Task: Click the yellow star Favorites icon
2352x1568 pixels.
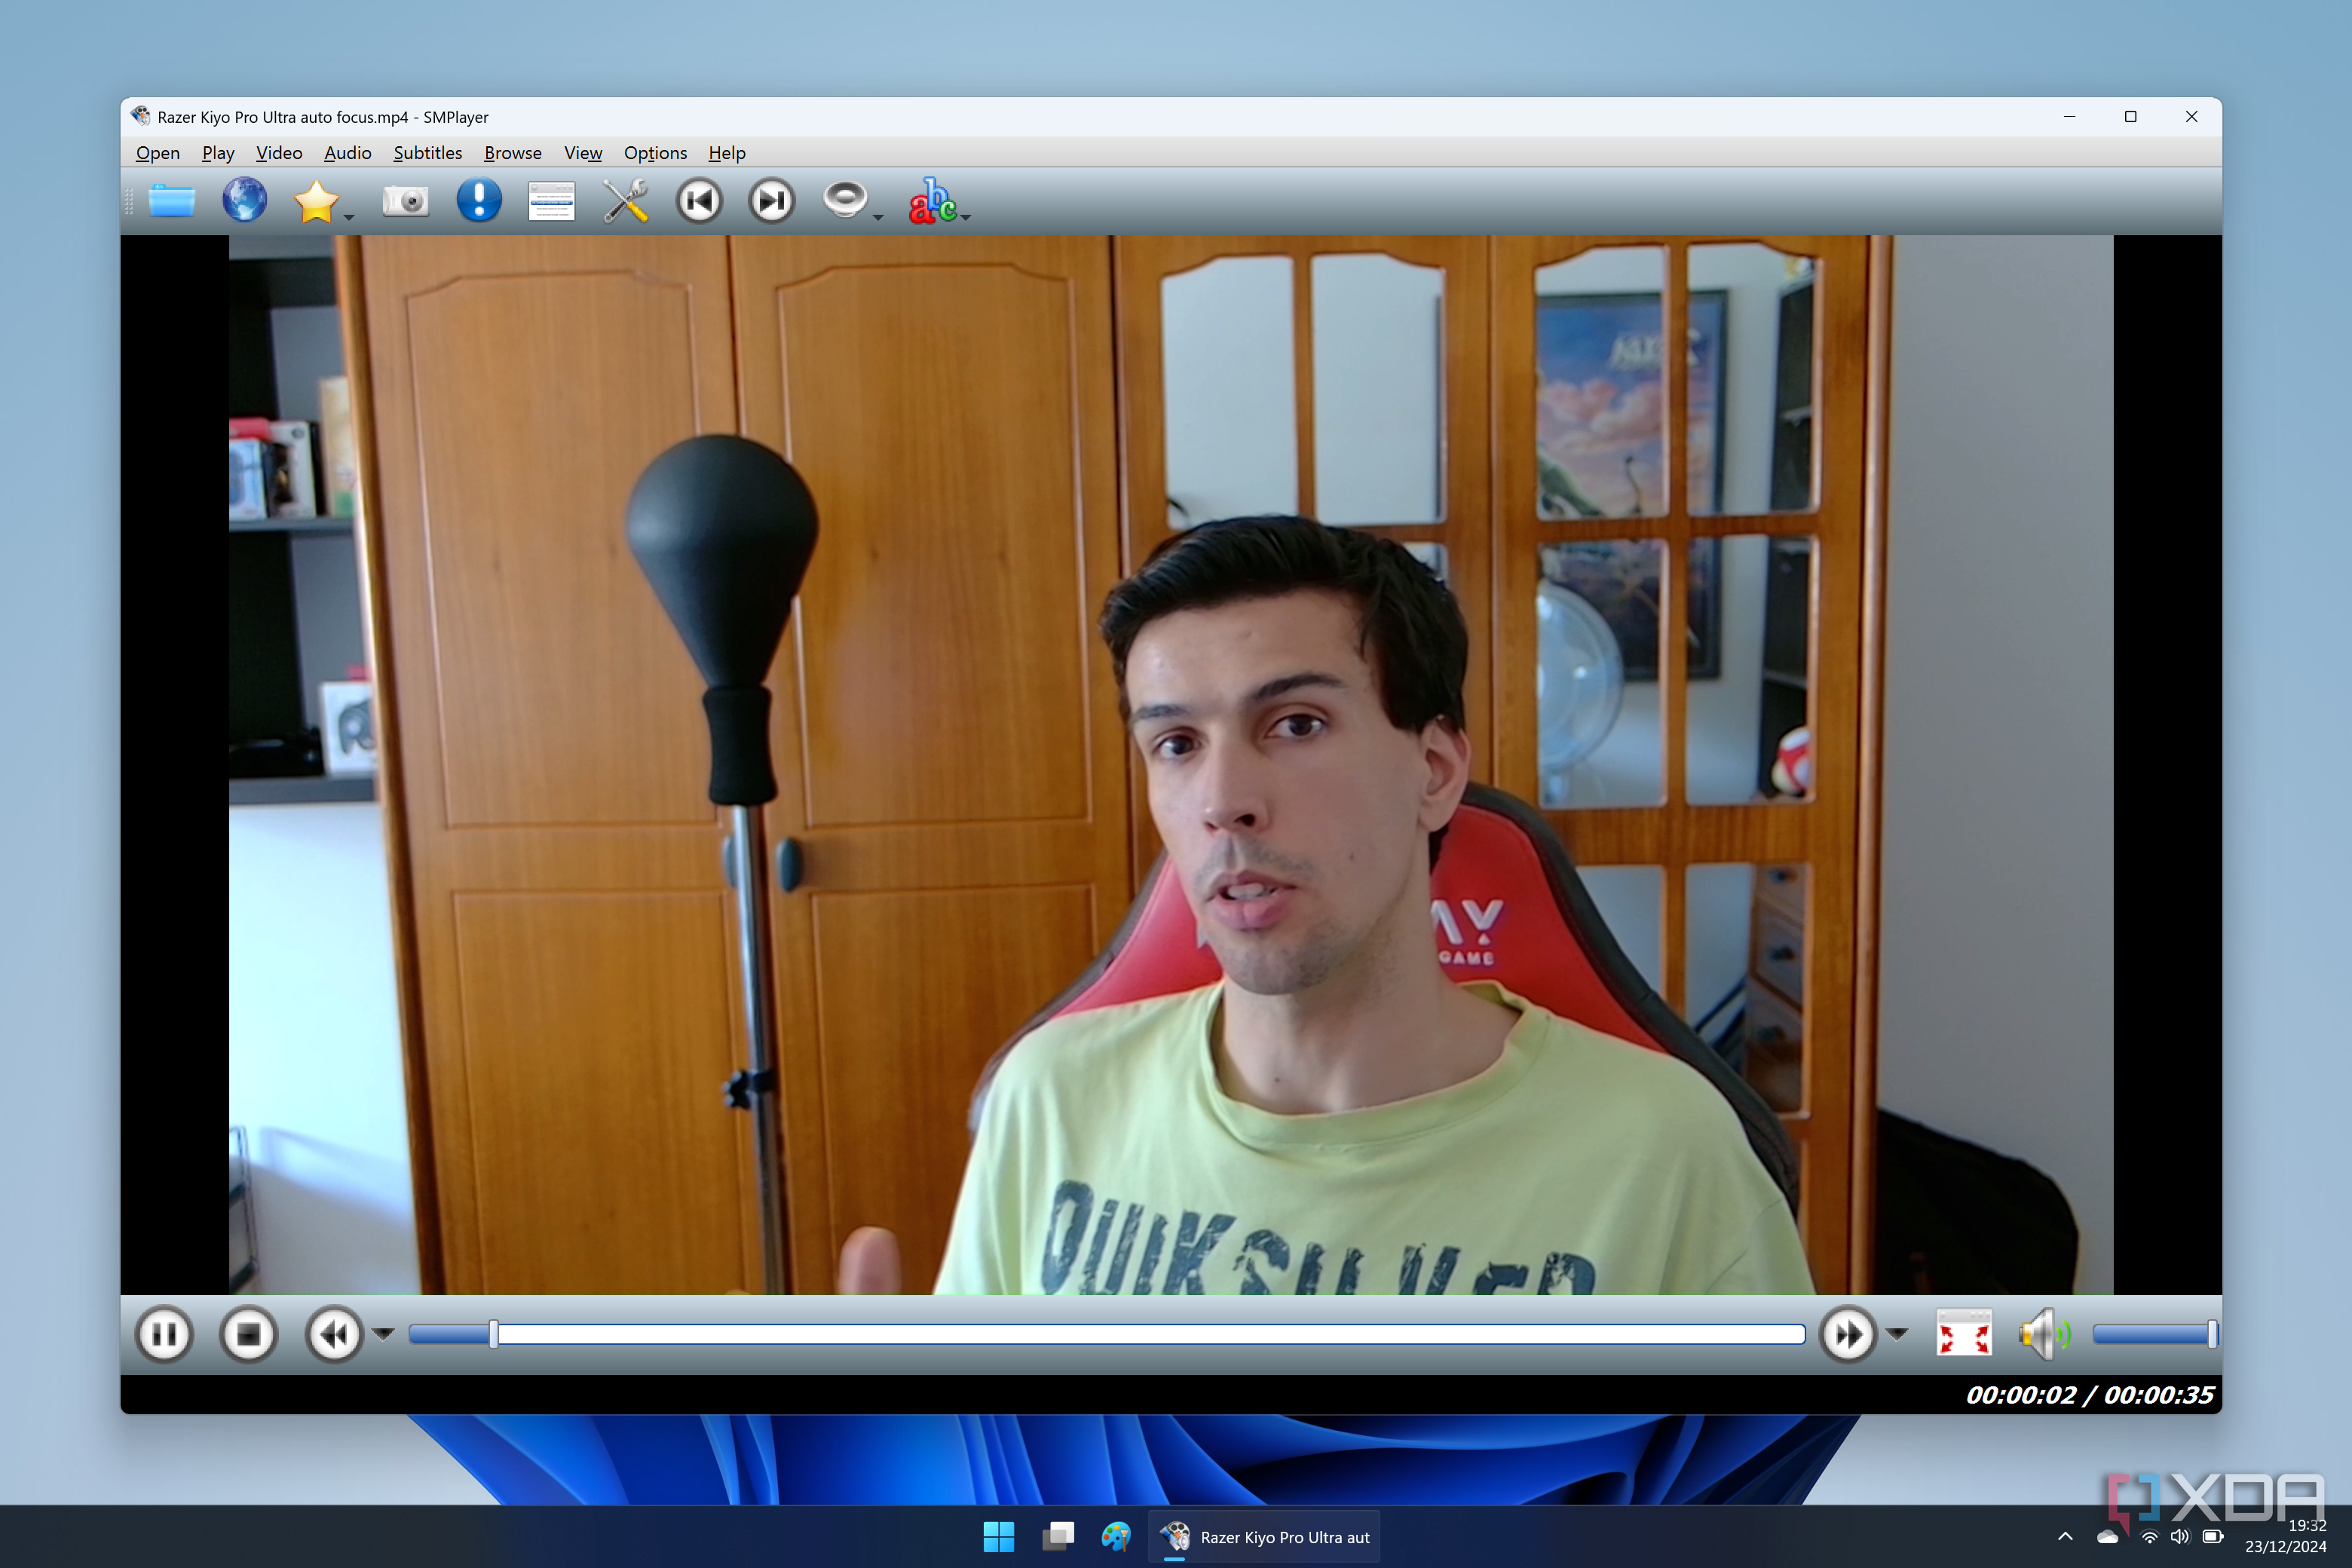Action: click(316, 201)
